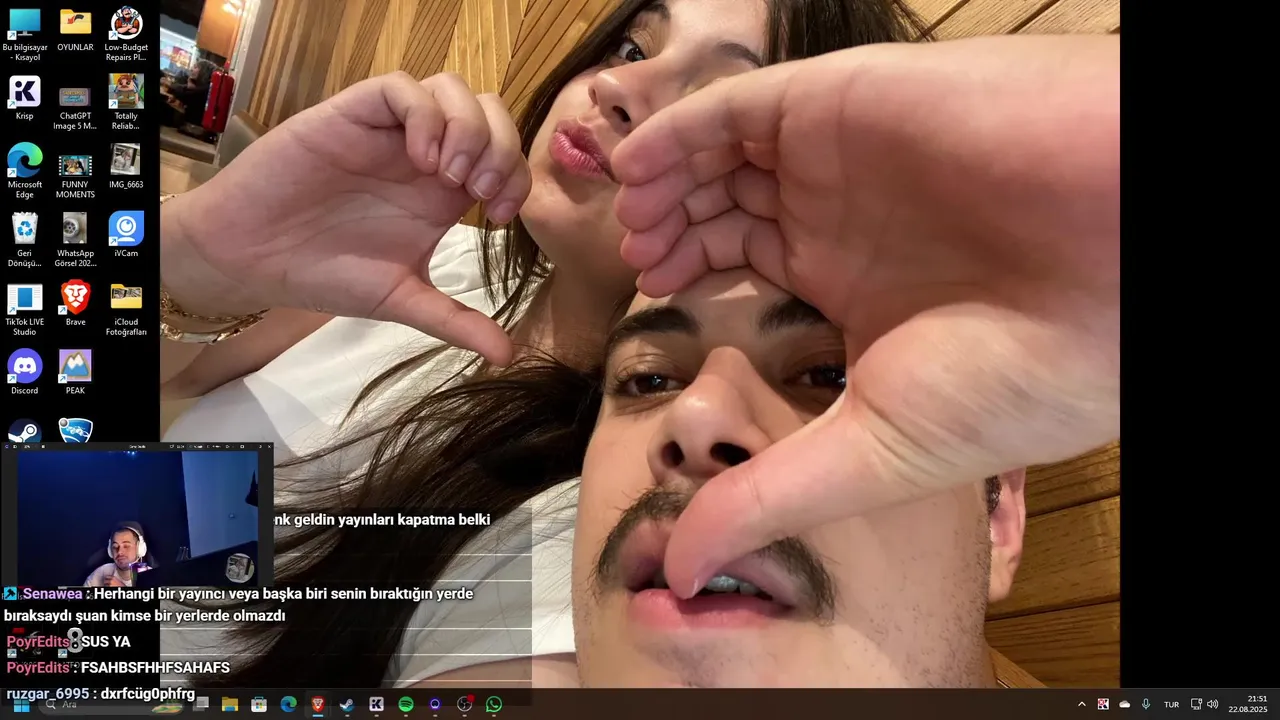The width and height of the screenshot is (1280, 720).
Task: Open the iCloud Fotoğrafları folder
Action: click(x=126, y=309)
